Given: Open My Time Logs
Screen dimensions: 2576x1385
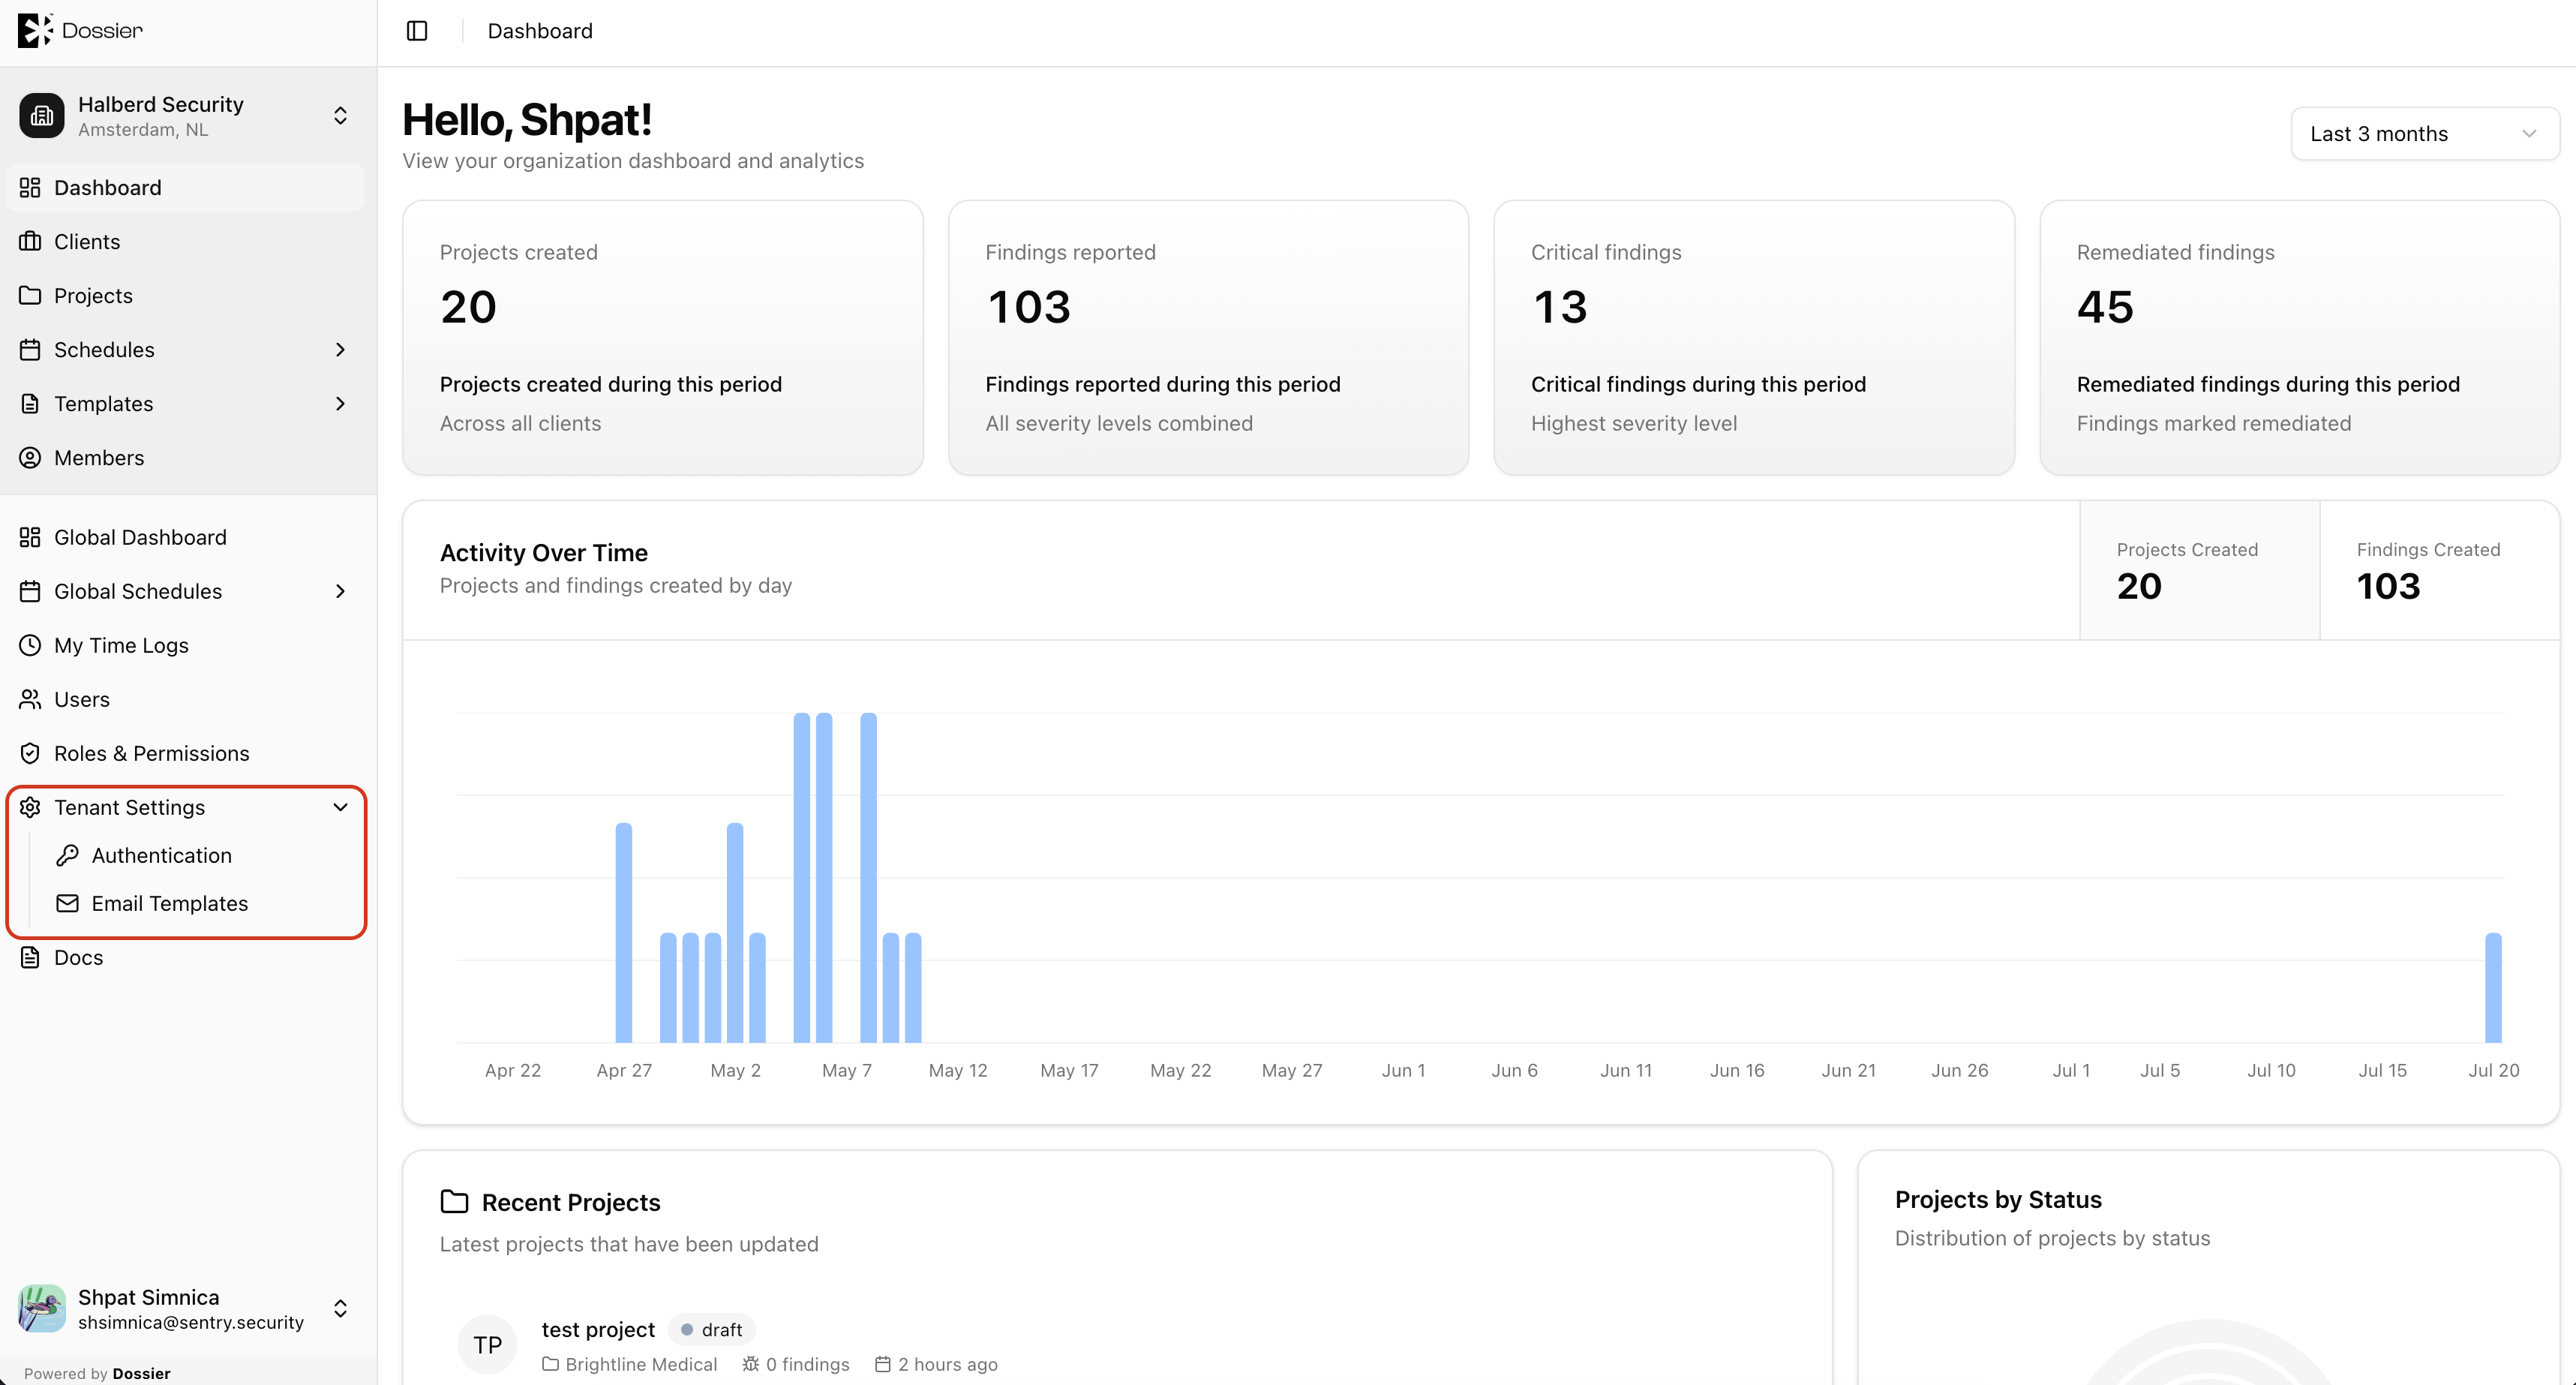Looking at the screenshot, I should (186, 646).
